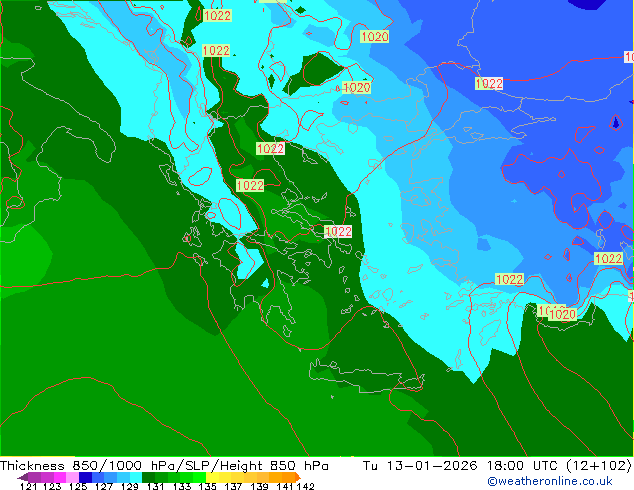Click the dark green legend swatch above 131
This screenshot has height=490, width=634.
148,477
